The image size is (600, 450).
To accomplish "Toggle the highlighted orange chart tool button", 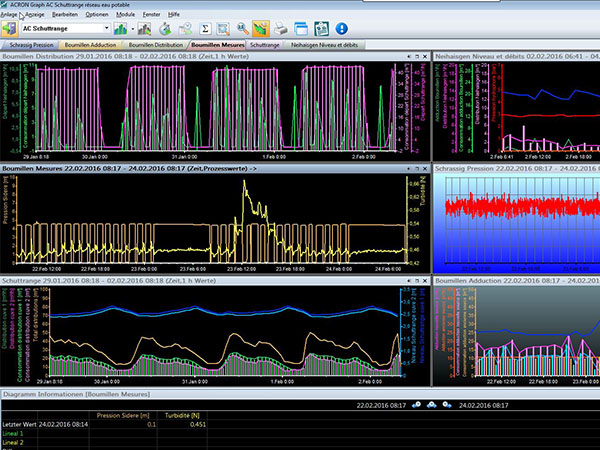I will click(x=261, y=29).
